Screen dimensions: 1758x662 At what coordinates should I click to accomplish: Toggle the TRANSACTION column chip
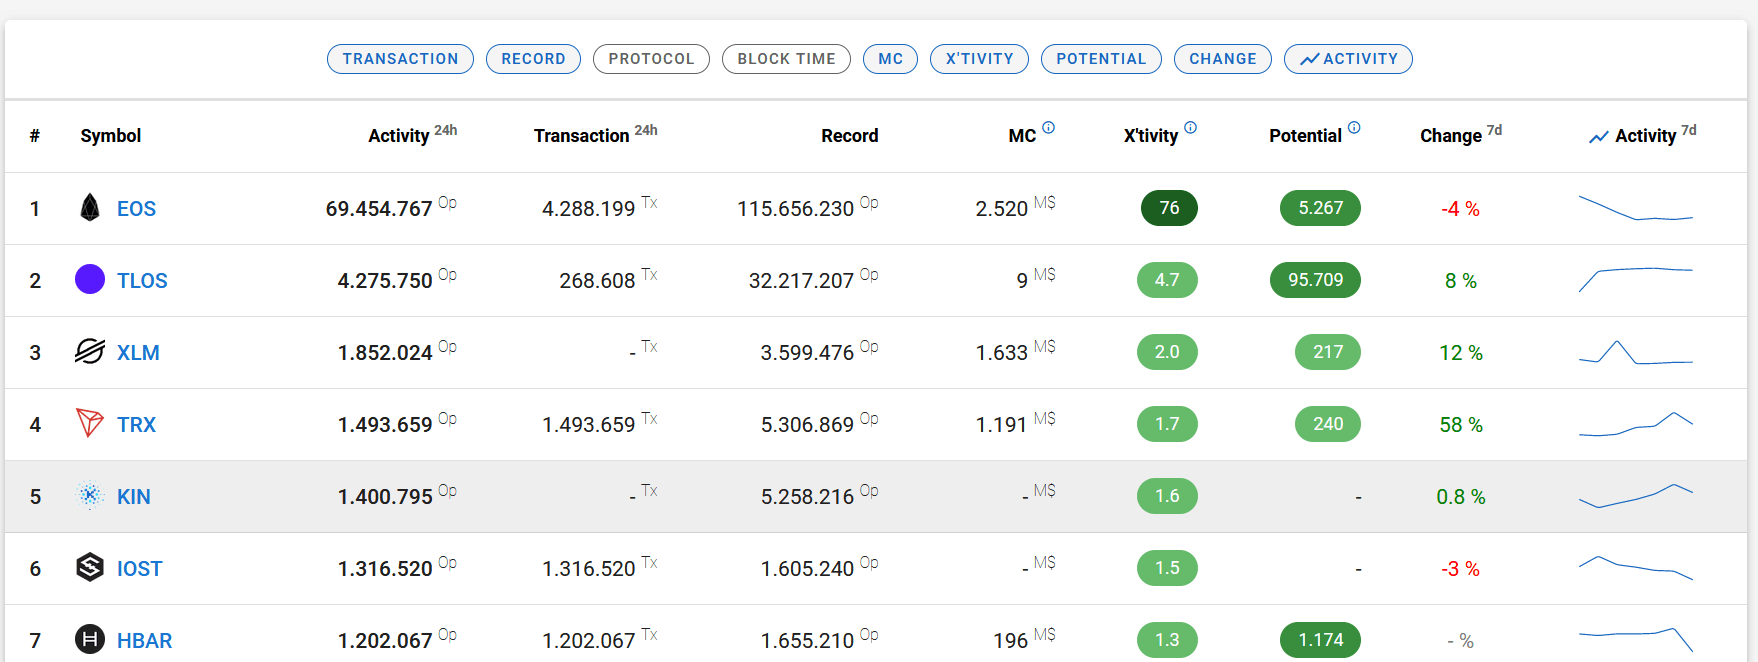pyautogui.click(x=400, y=59)
